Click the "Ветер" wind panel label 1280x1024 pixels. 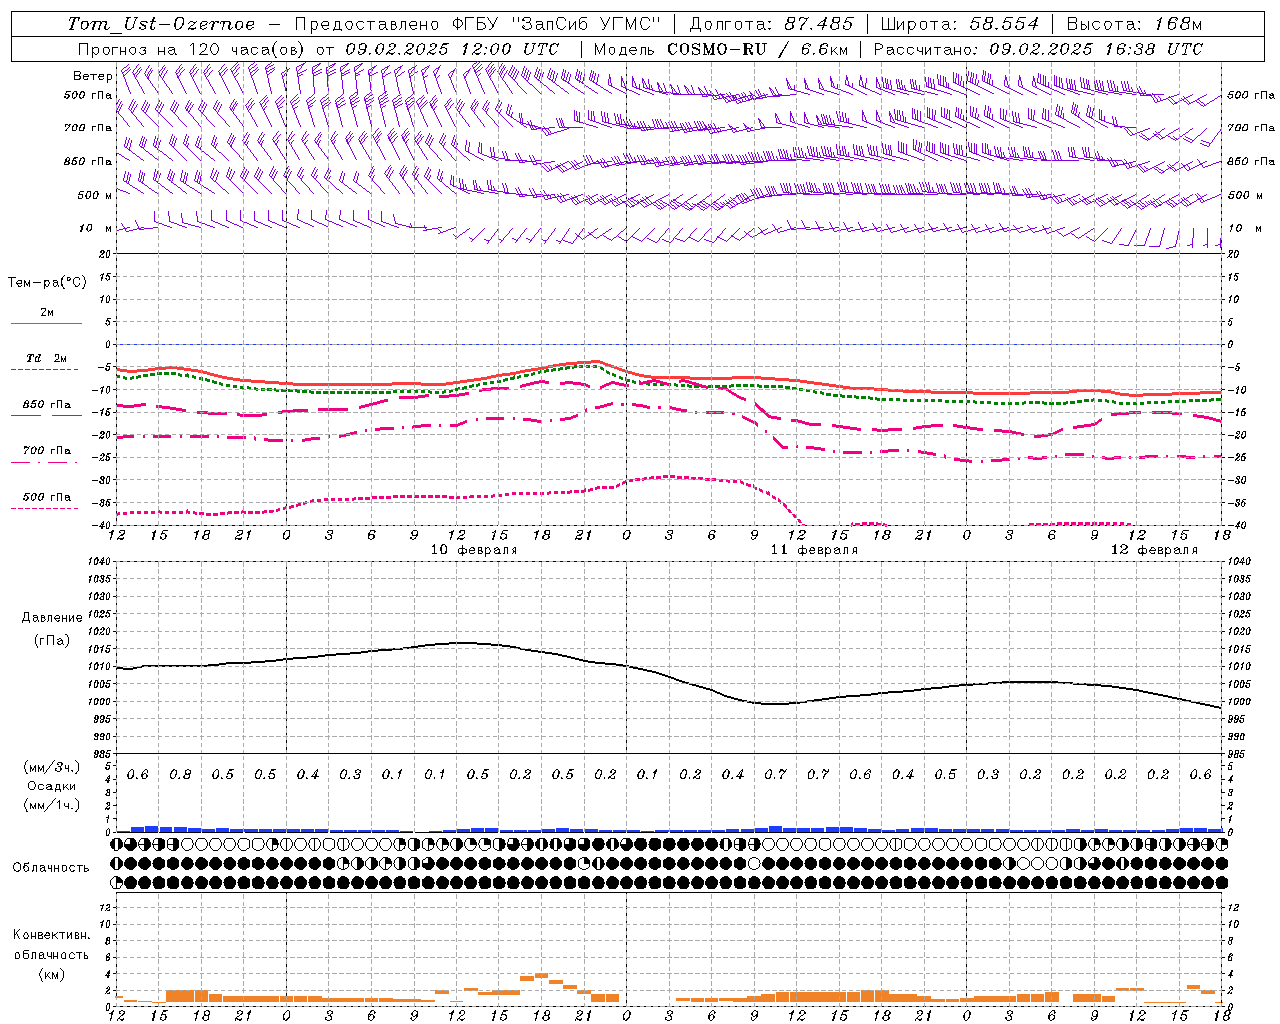92,76
